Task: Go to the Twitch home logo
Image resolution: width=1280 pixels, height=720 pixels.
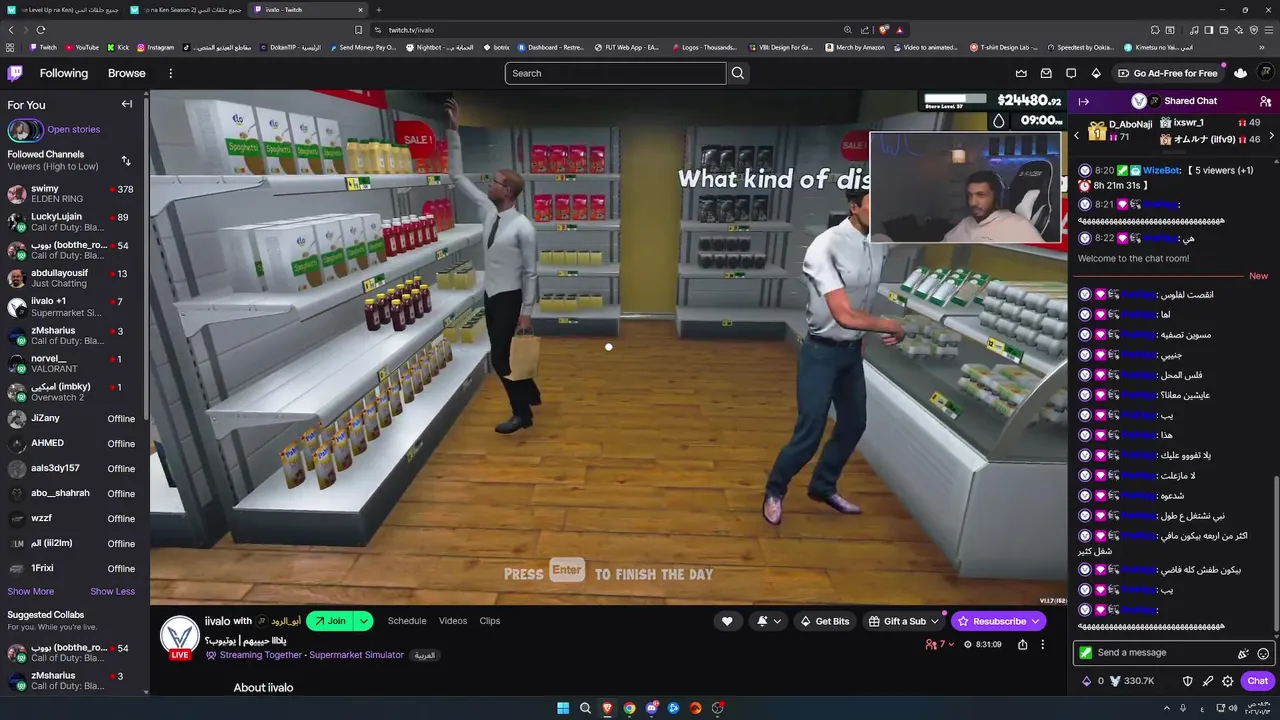Action: pyautogui.click(x=15, y=73)
